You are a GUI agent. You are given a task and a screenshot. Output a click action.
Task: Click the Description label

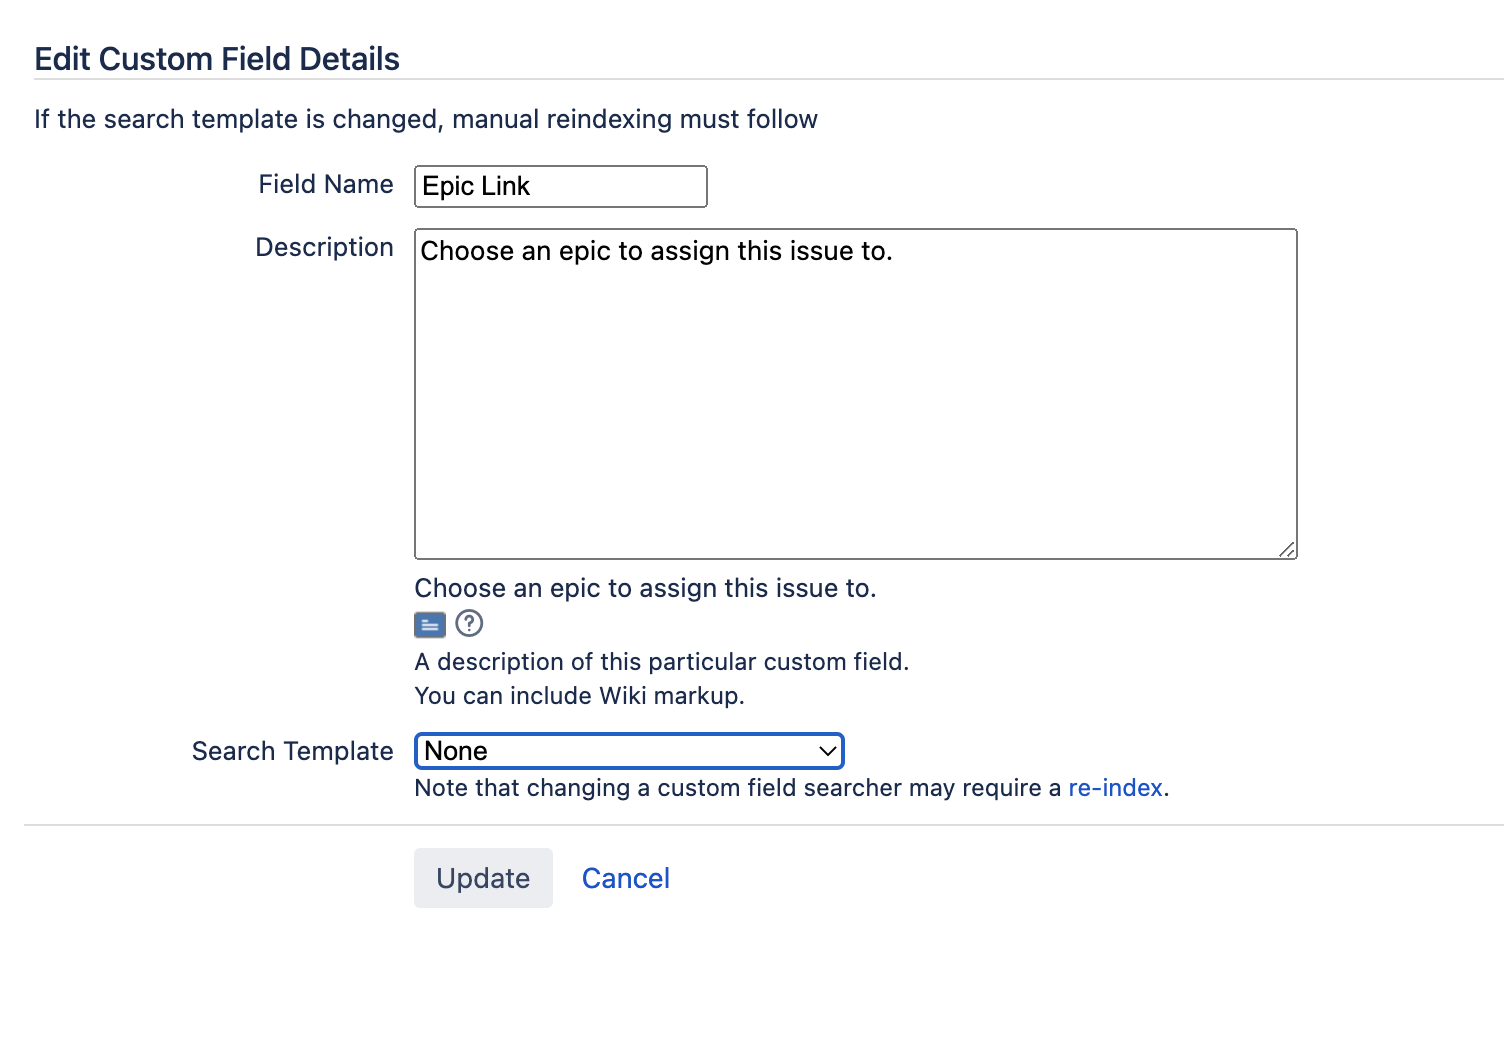tap(325, 247)
